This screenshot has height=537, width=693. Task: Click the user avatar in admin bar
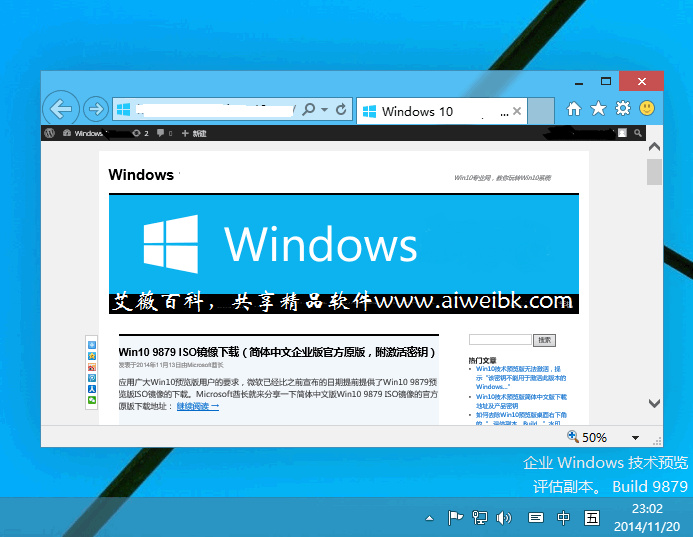622,133
